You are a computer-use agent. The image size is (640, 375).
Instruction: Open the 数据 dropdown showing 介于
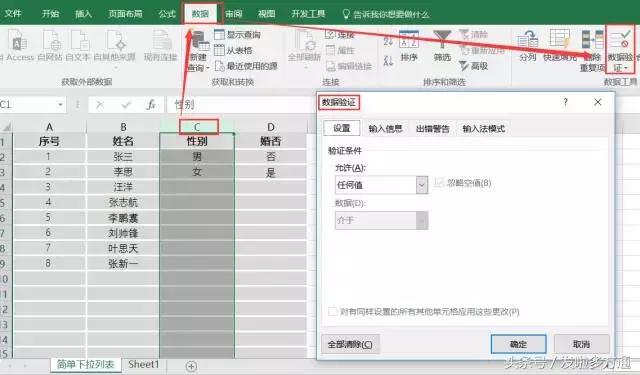381,220
